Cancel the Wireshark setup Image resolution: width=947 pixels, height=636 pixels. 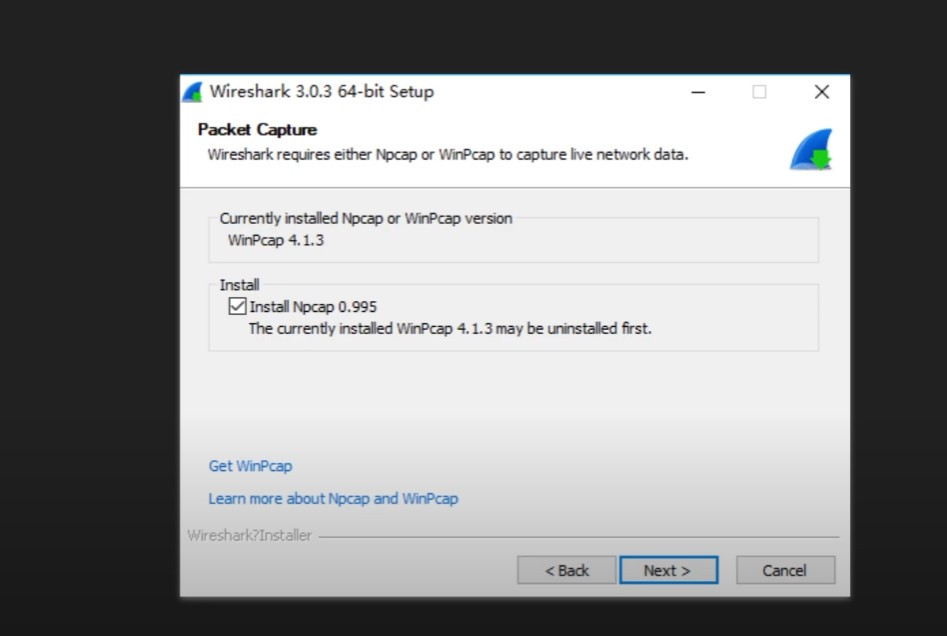tap(785, 570)
